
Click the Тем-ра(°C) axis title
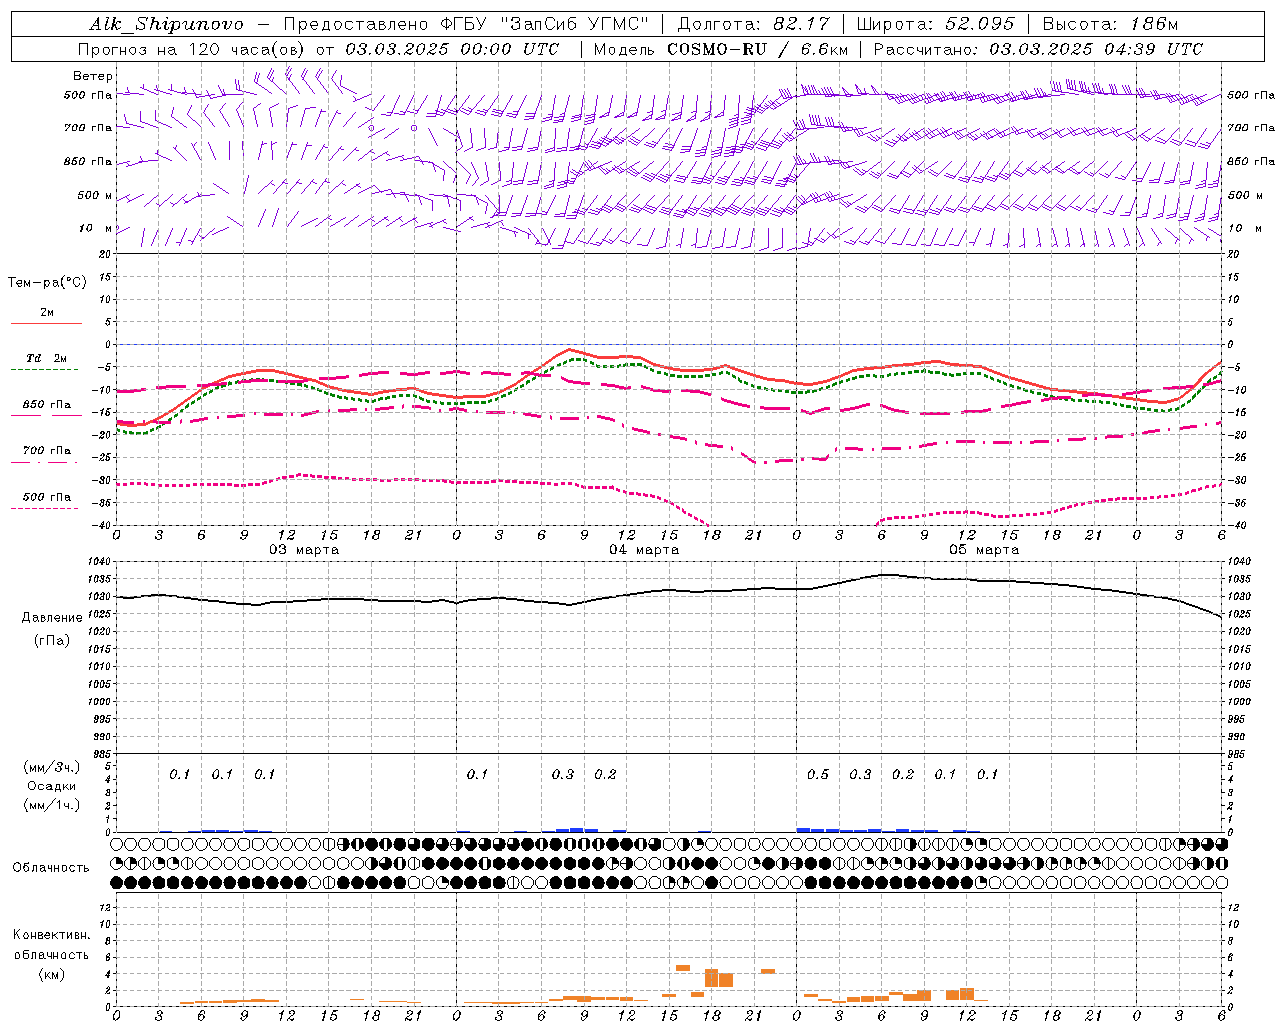pos(47,283)
